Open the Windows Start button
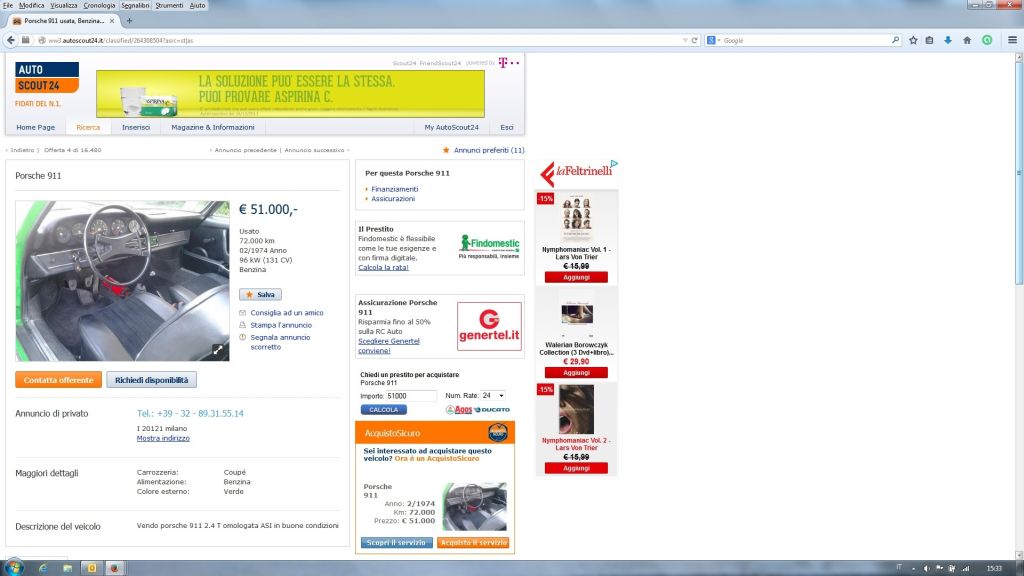Screen dimensions: 1024x576 [x=13, y=568]
